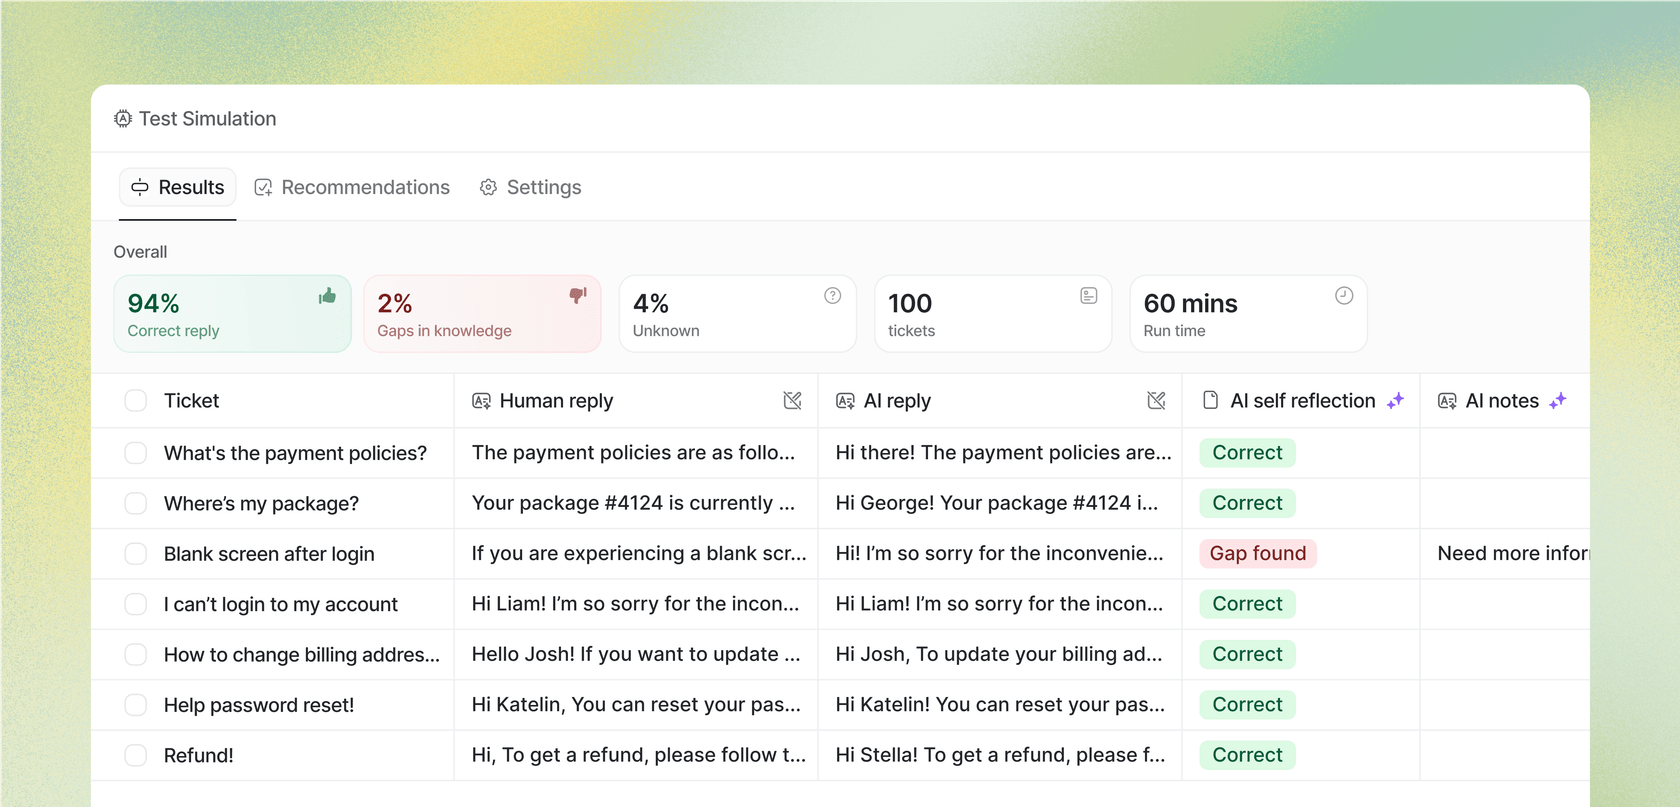
Task: Click the 'Gap found' status badge
Action: coord(1257,554)
